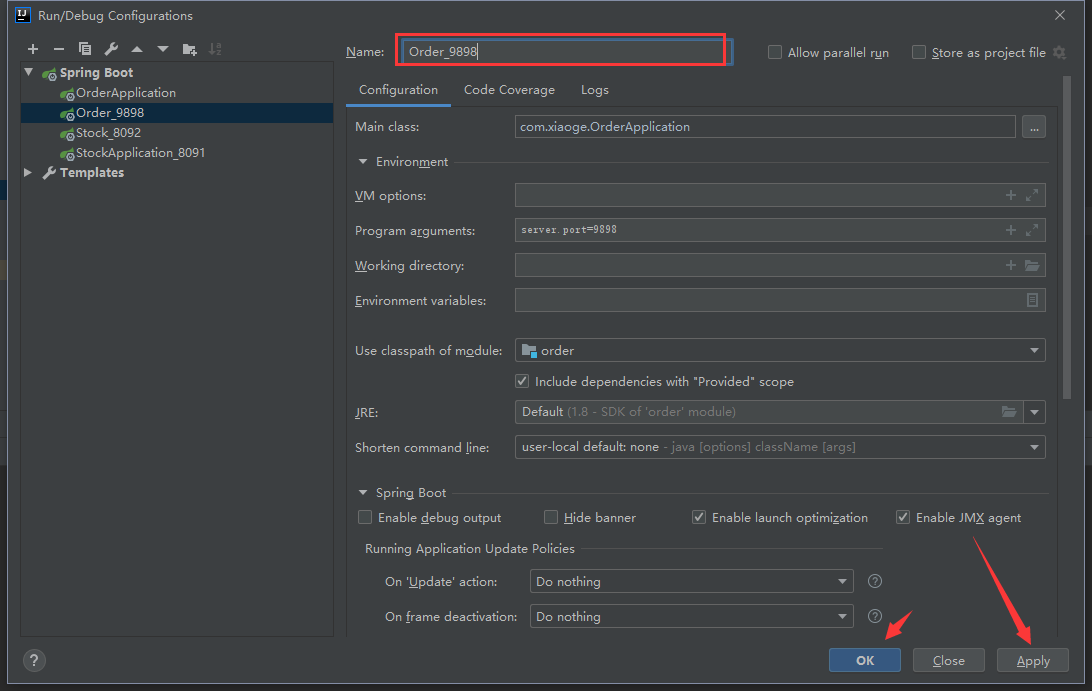This screenshot has height=691, width=1092.
Task: Close the Run/Debug Configurations dialog
Action: click(x=1060, y=15)
